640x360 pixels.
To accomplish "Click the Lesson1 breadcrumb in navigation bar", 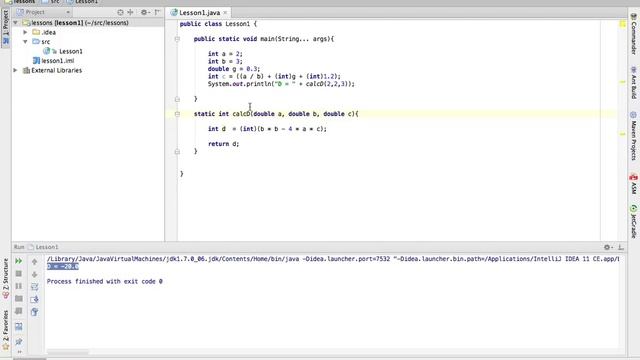I will pos(83,2).
